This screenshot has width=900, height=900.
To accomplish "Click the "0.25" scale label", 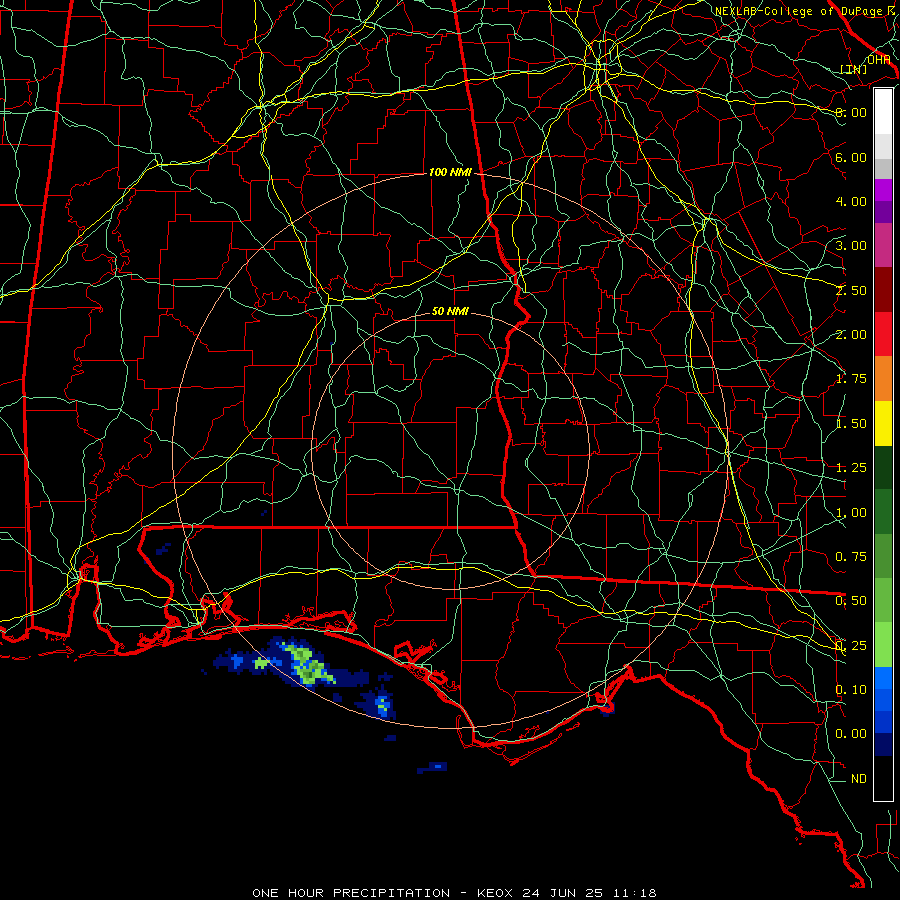I will 851,646.
